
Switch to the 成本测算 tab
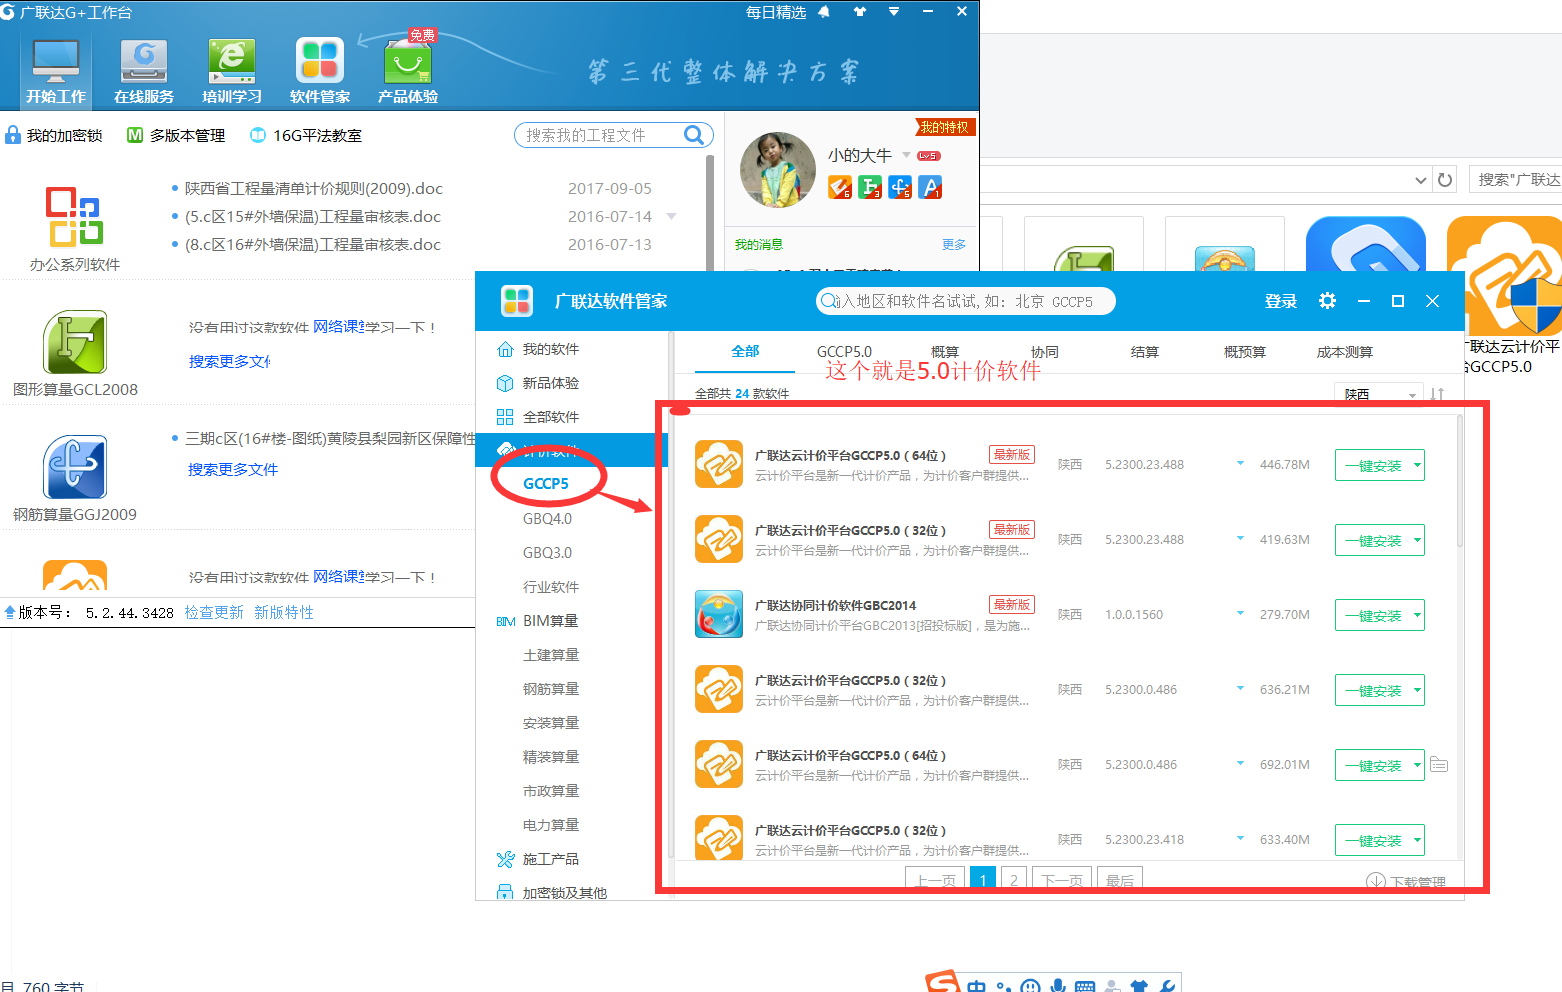point(1345,351)
